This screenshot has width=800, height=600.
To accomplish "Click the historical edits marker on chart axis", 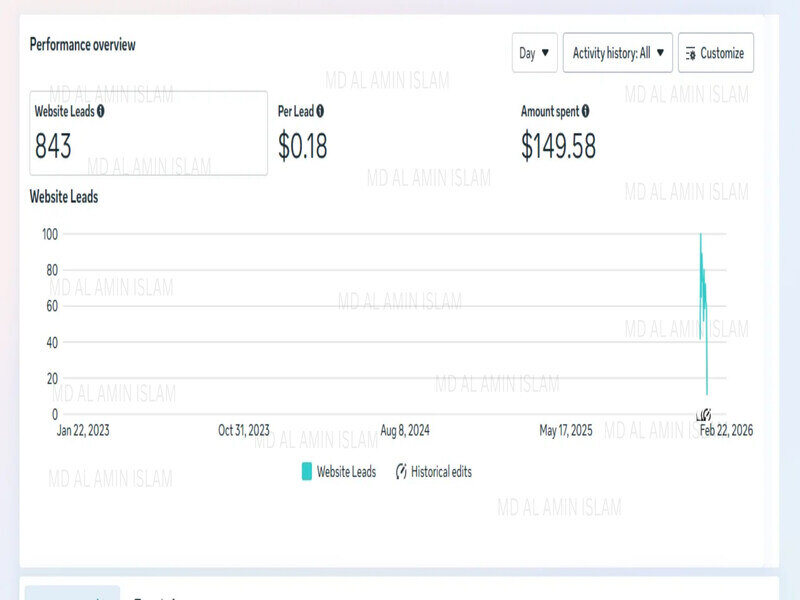I will [704, 415].
